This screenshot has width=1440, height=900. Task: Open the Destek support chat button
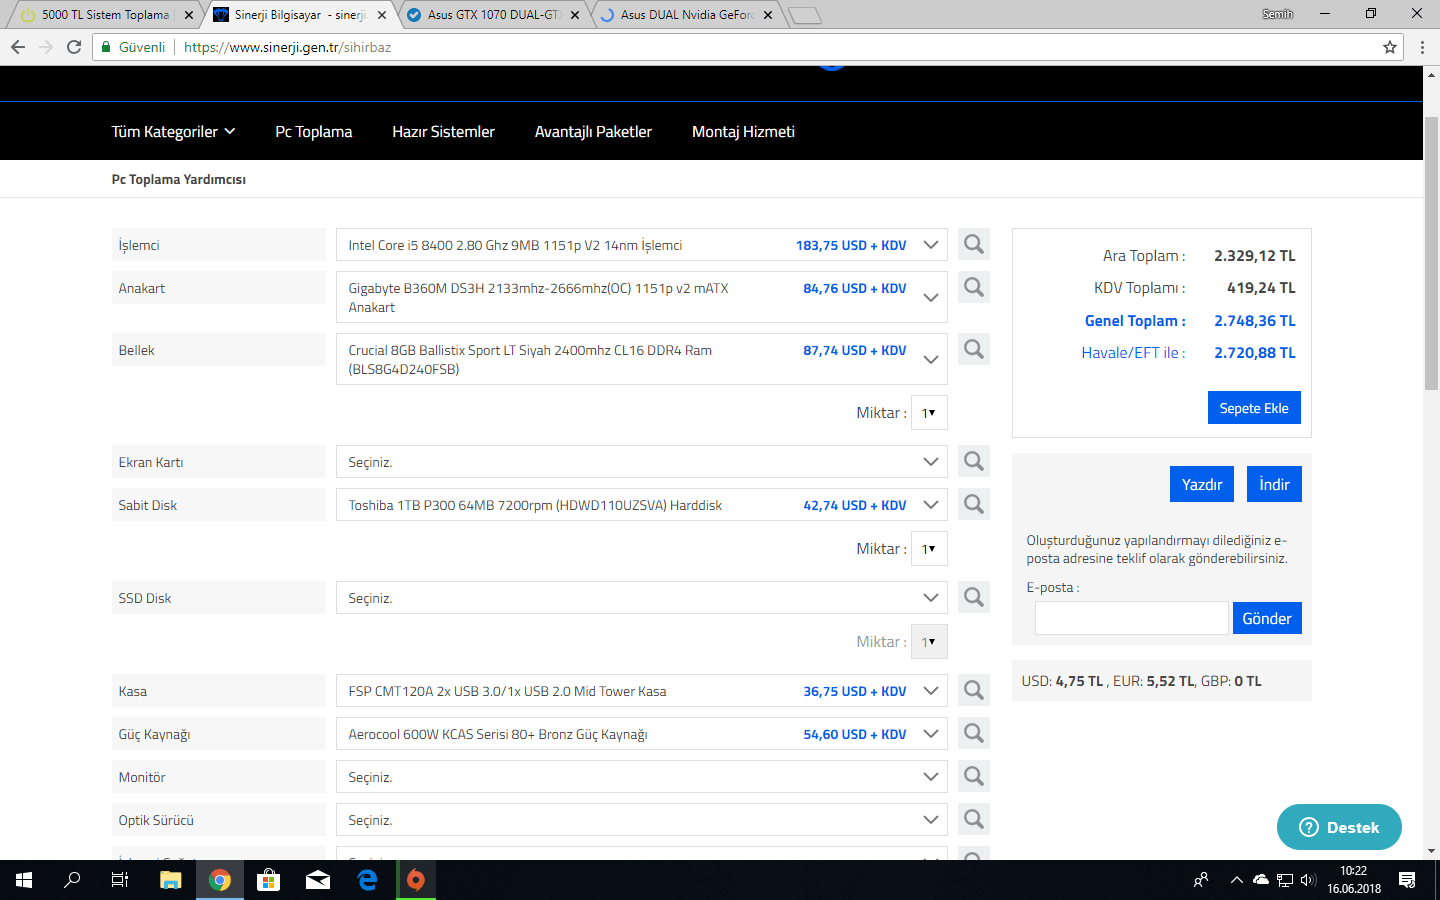pos(1339,827)
